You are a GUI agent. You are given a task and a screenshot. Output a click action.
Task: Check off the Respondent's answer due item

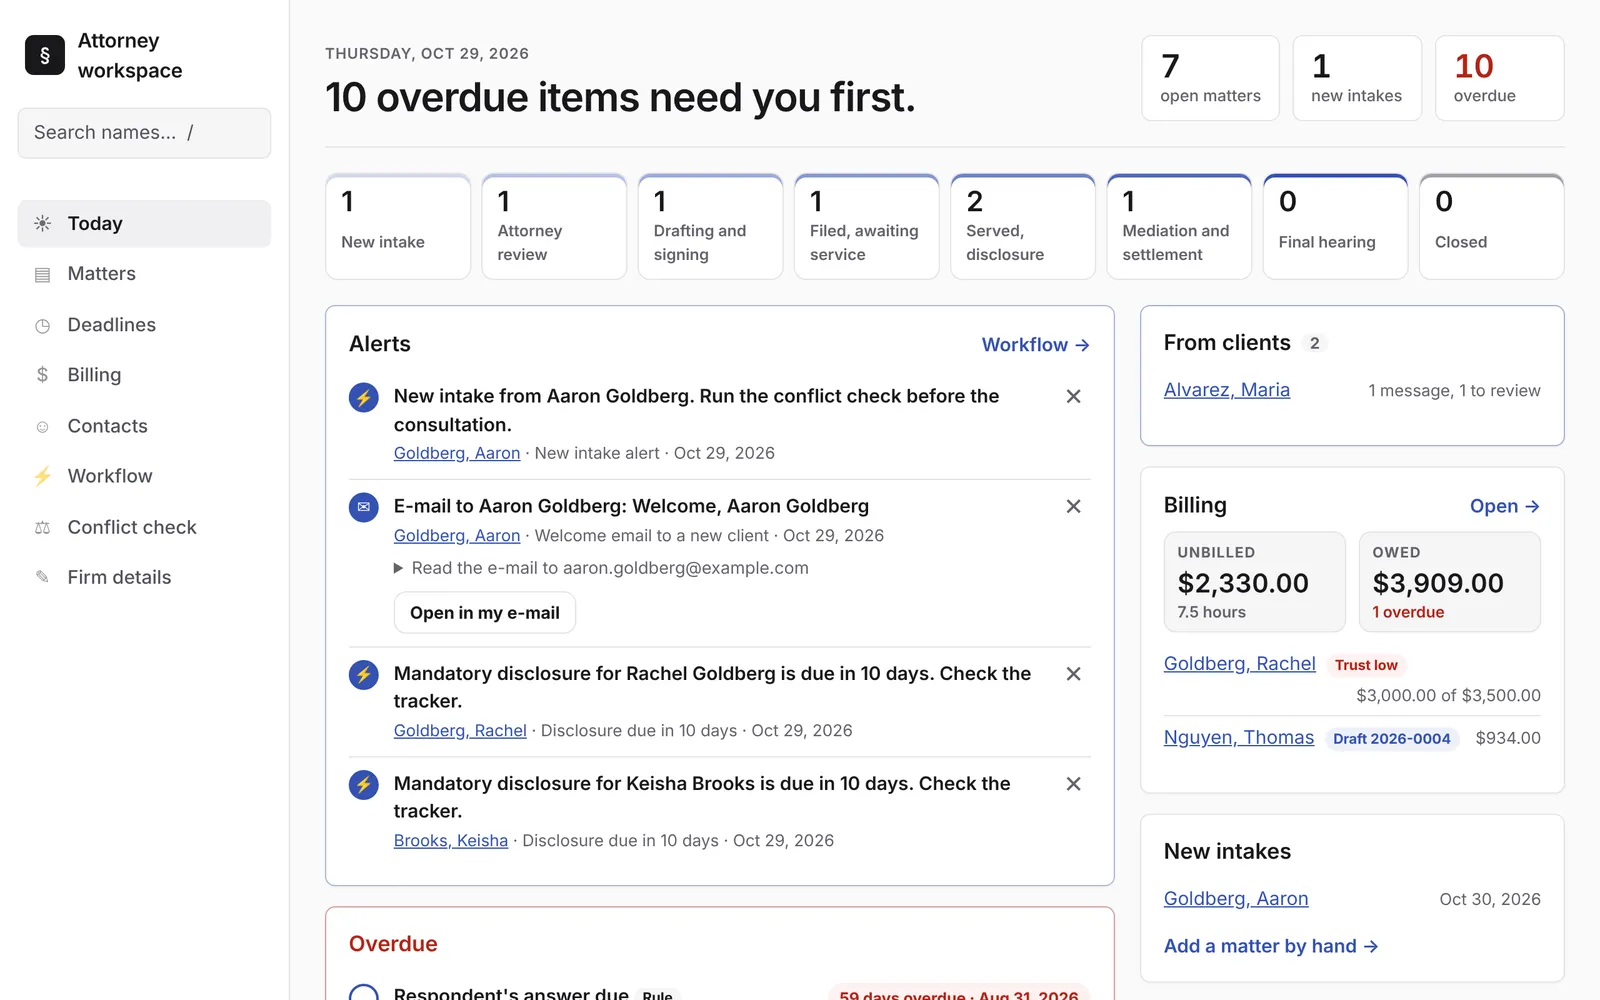[x=363, y=994]
